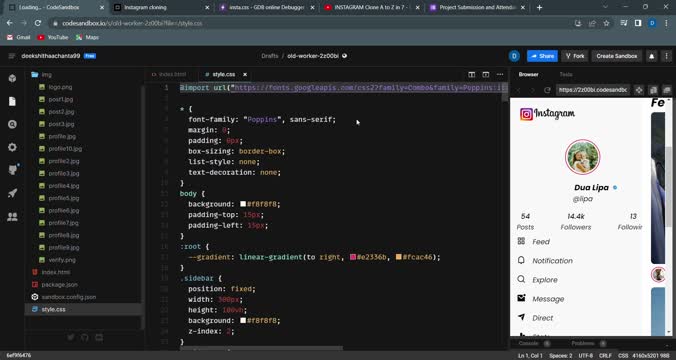This screenshot has height=360, width=676.
Task: Open the header three-dot overflow menu
Action: [667, 56]
